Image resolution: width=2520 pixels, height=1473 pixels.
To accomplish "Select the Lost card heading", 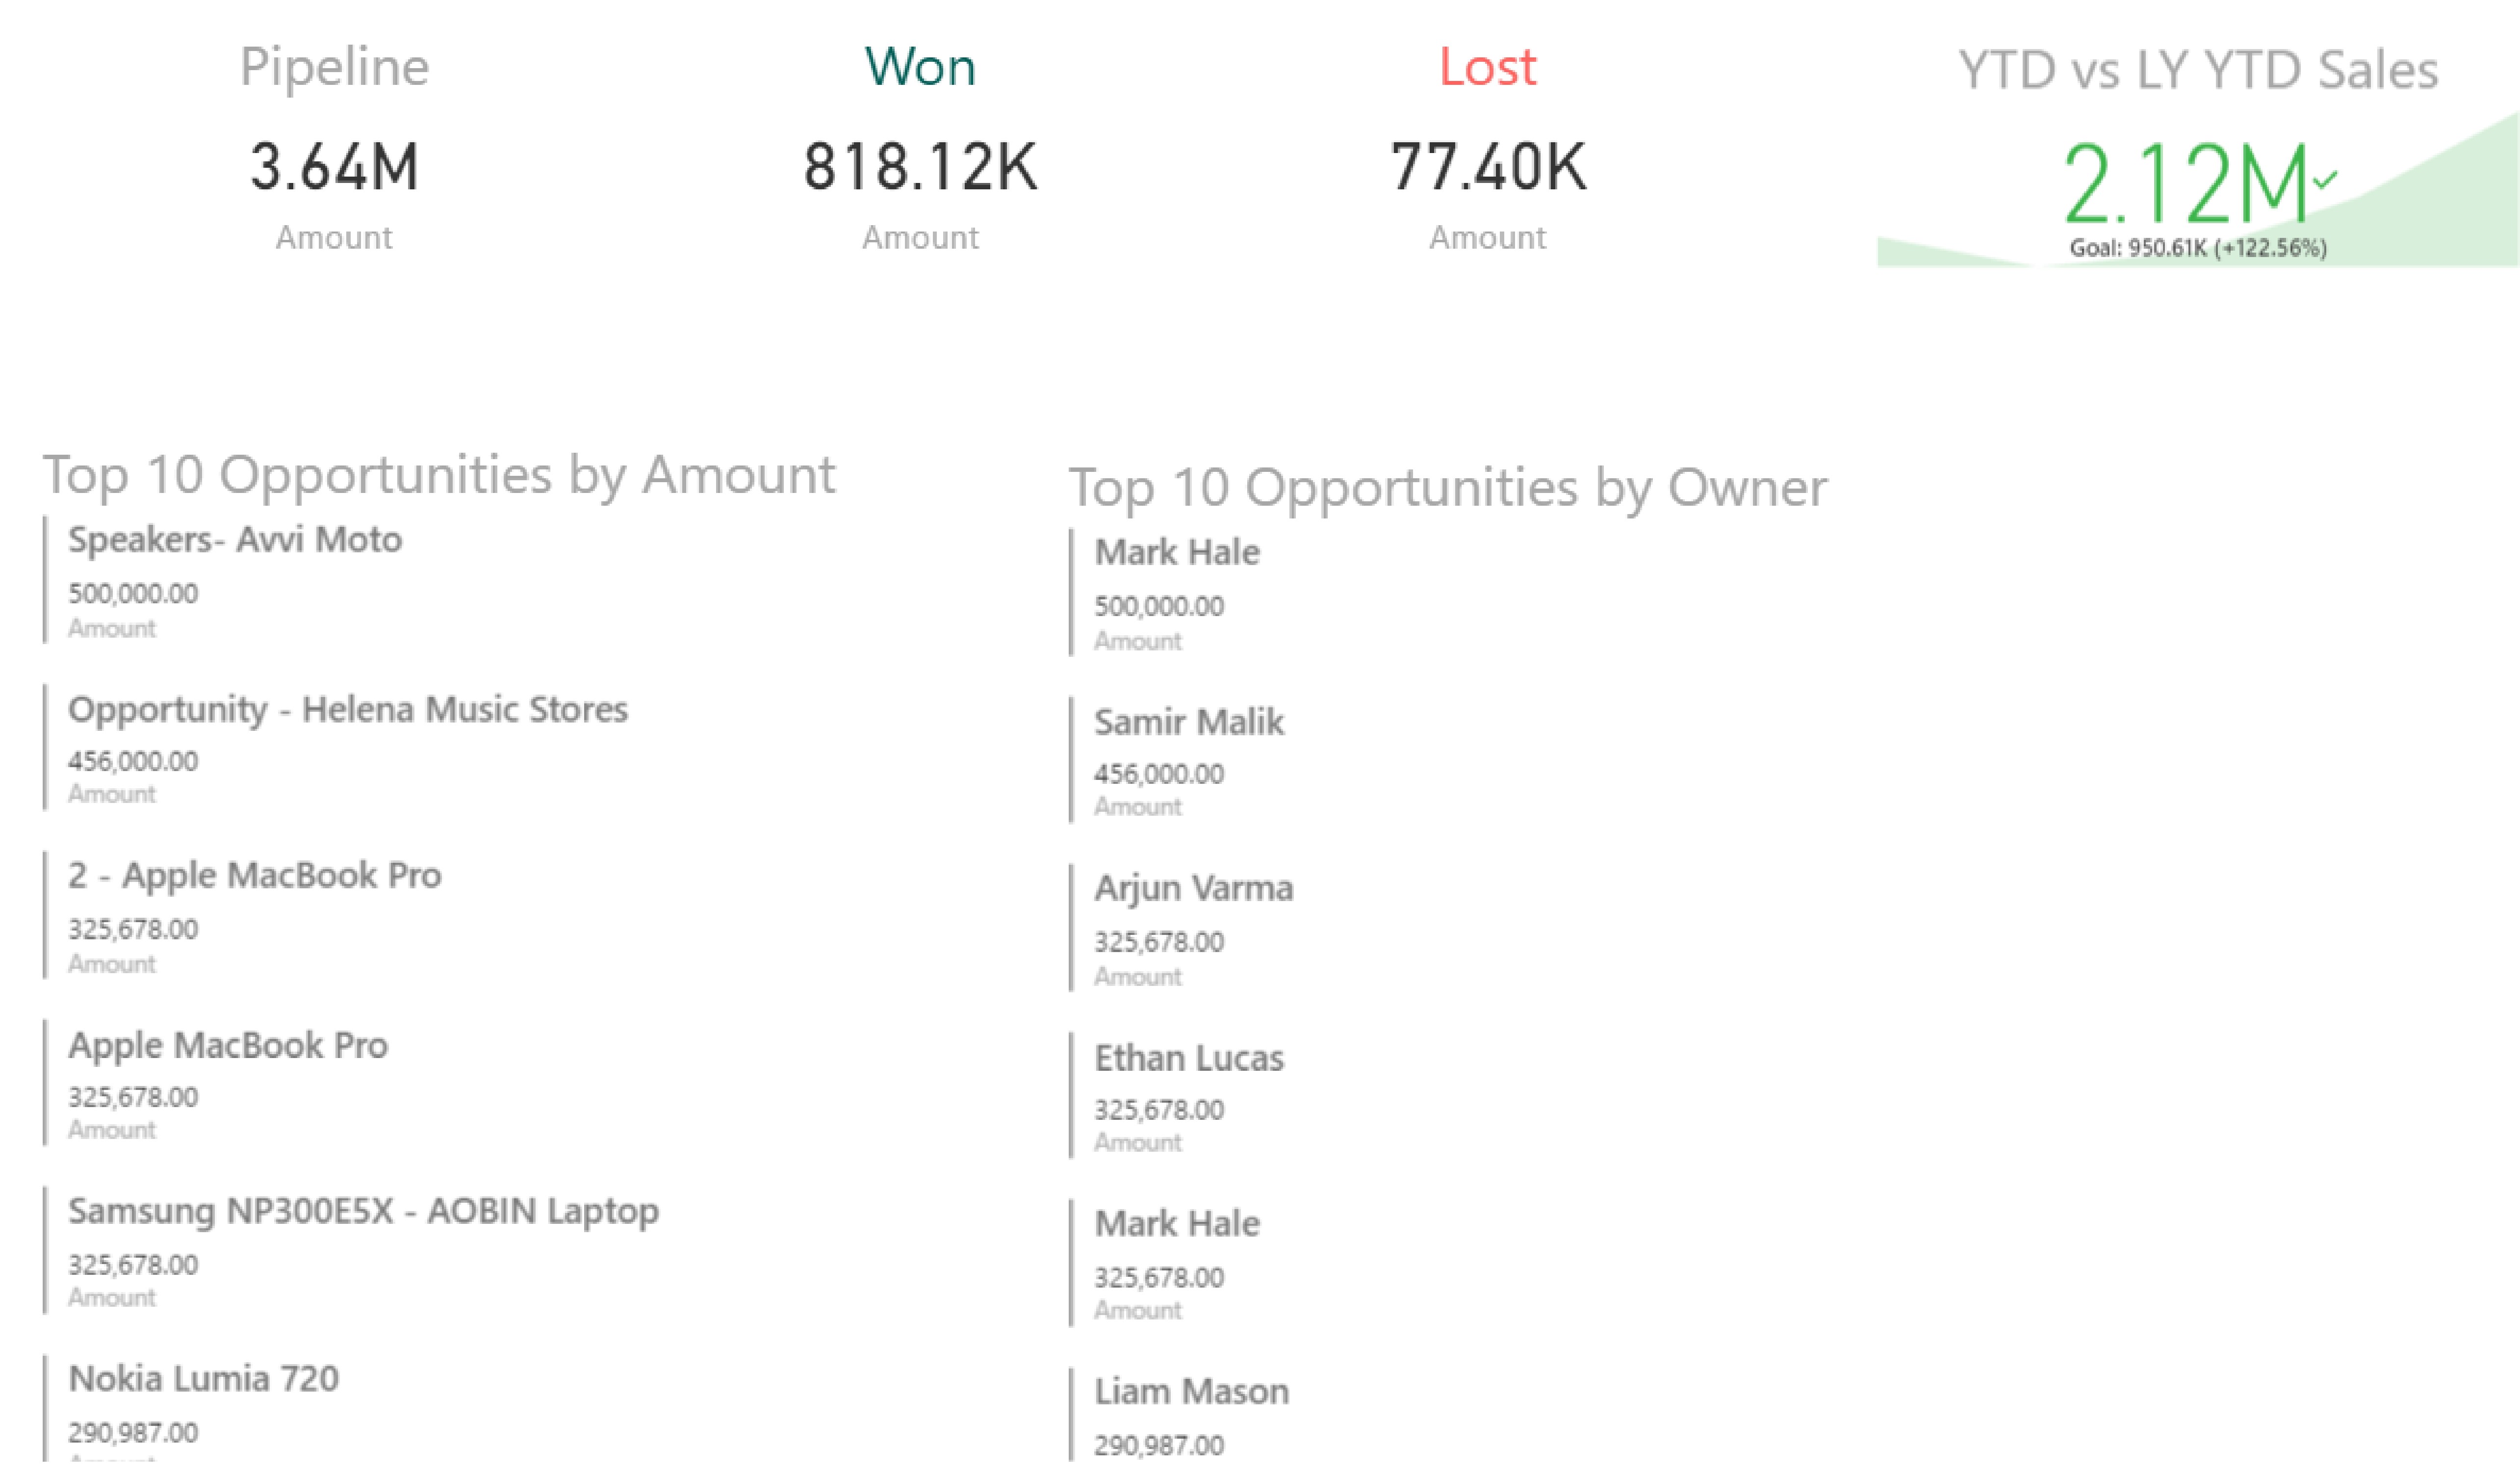I will [x=1487, y=67].
